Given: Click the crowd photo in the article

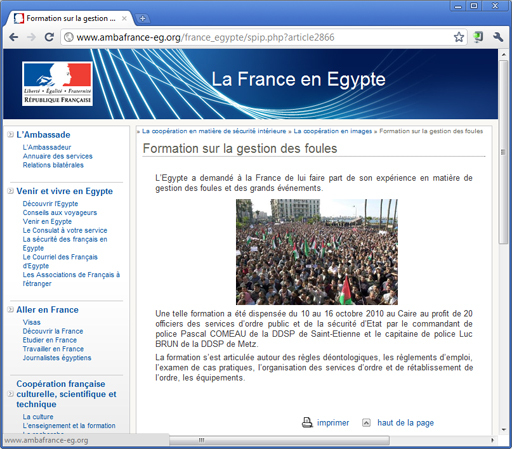Looking at the screenshot, I should (x=317, y=252).
